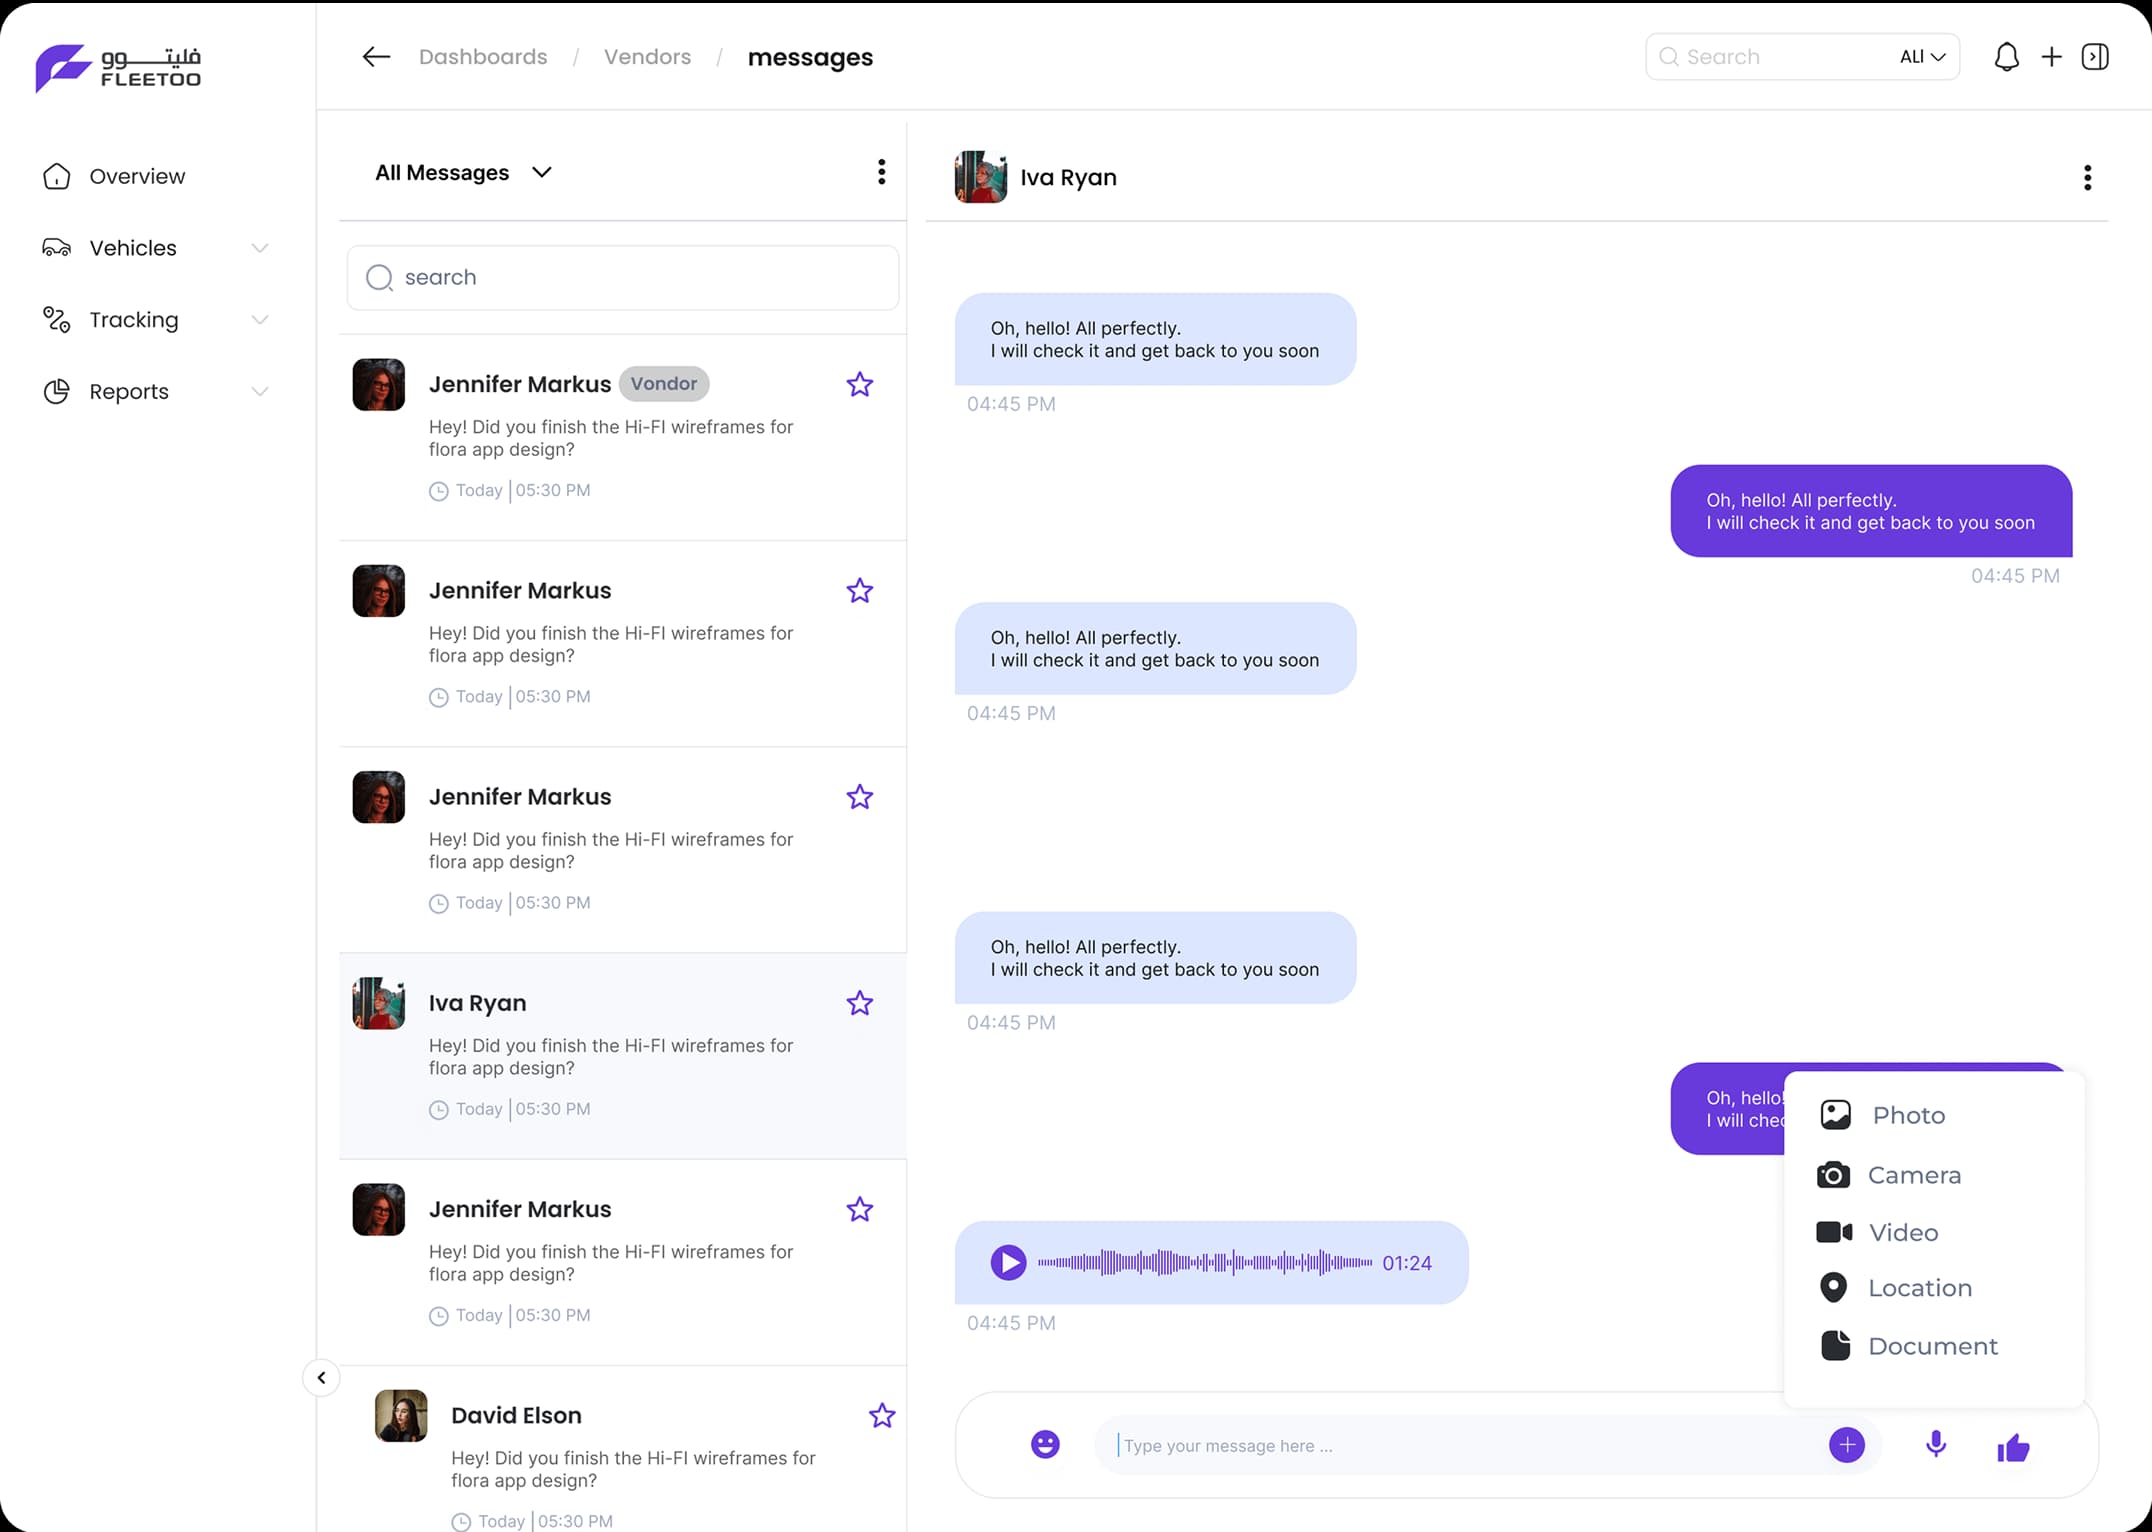Click the microphone voice record icon
The height and width of the screenshot is (1532, 2152).
click(1936, 1444)
